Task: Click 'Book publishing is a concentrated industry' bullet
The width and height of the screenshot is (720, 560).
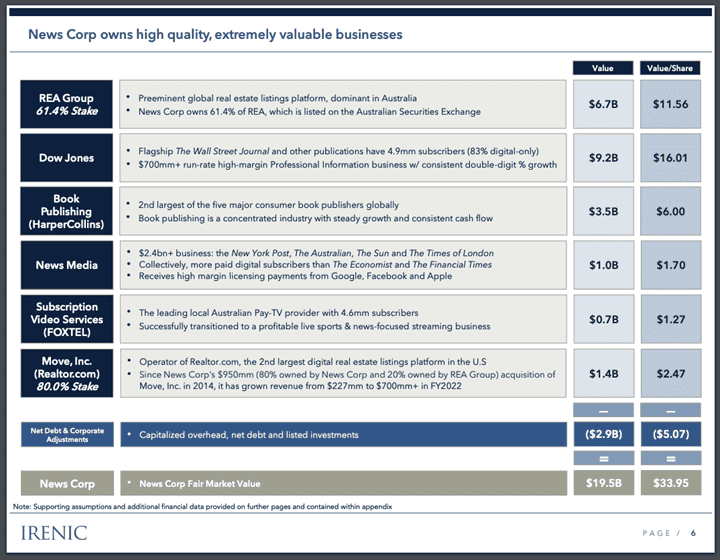Action: [315, 218]
